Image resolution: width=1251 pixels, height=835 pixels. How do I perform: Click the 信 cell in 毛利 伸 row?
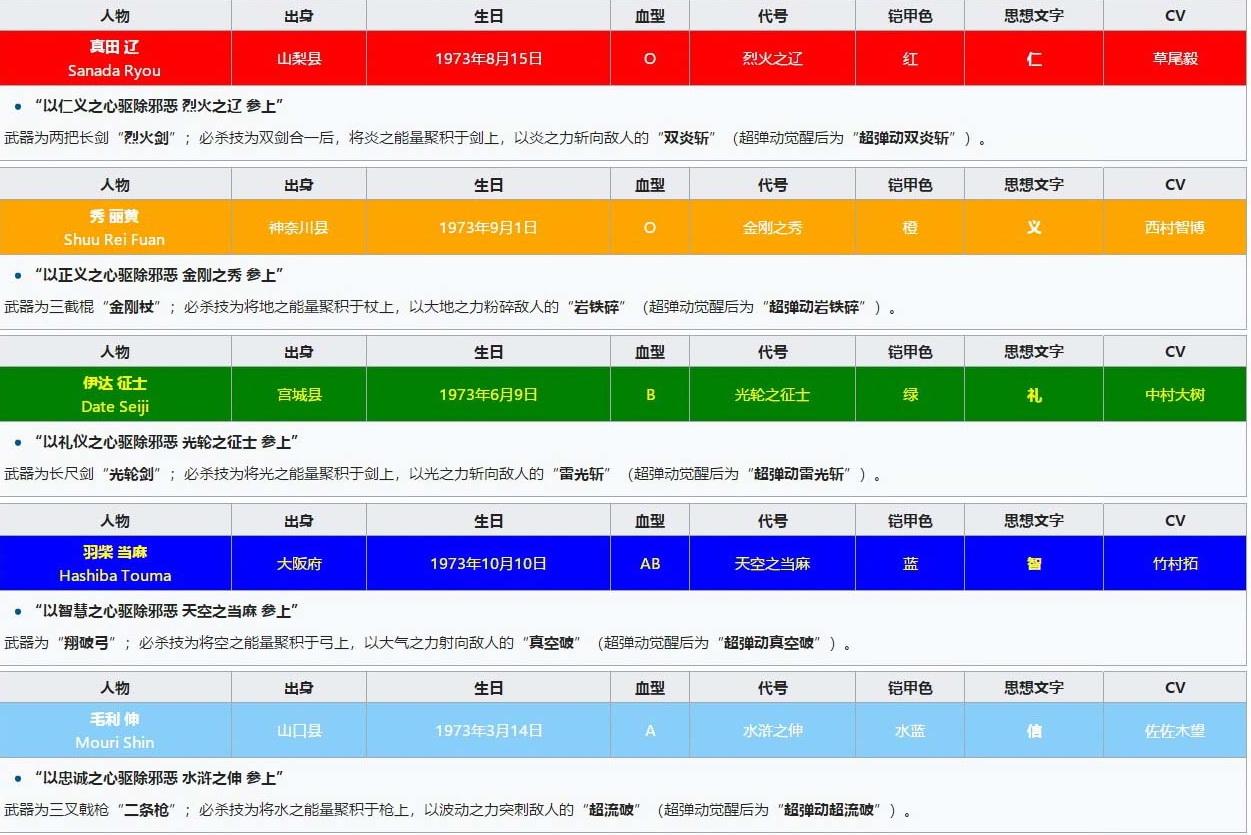click(x=1034, y=730)
